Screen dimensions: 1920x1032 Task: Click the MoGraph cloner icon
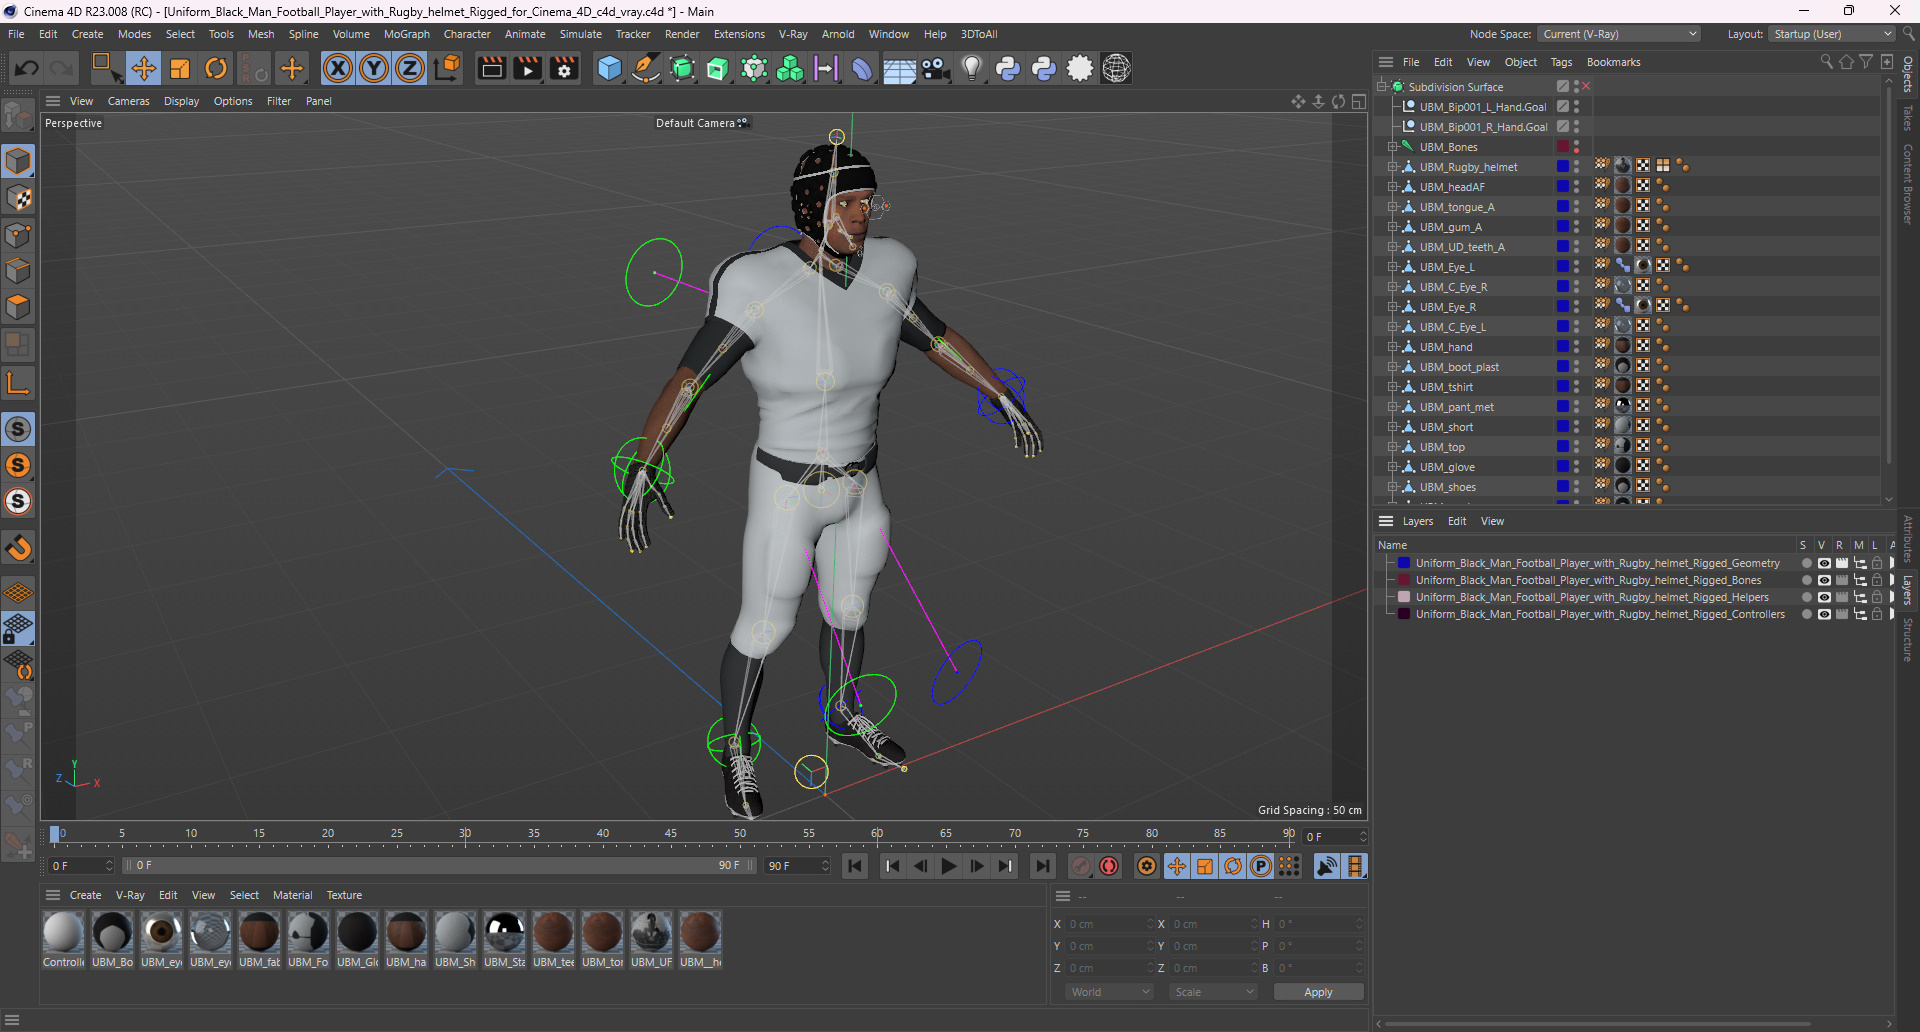click(790, 68)
